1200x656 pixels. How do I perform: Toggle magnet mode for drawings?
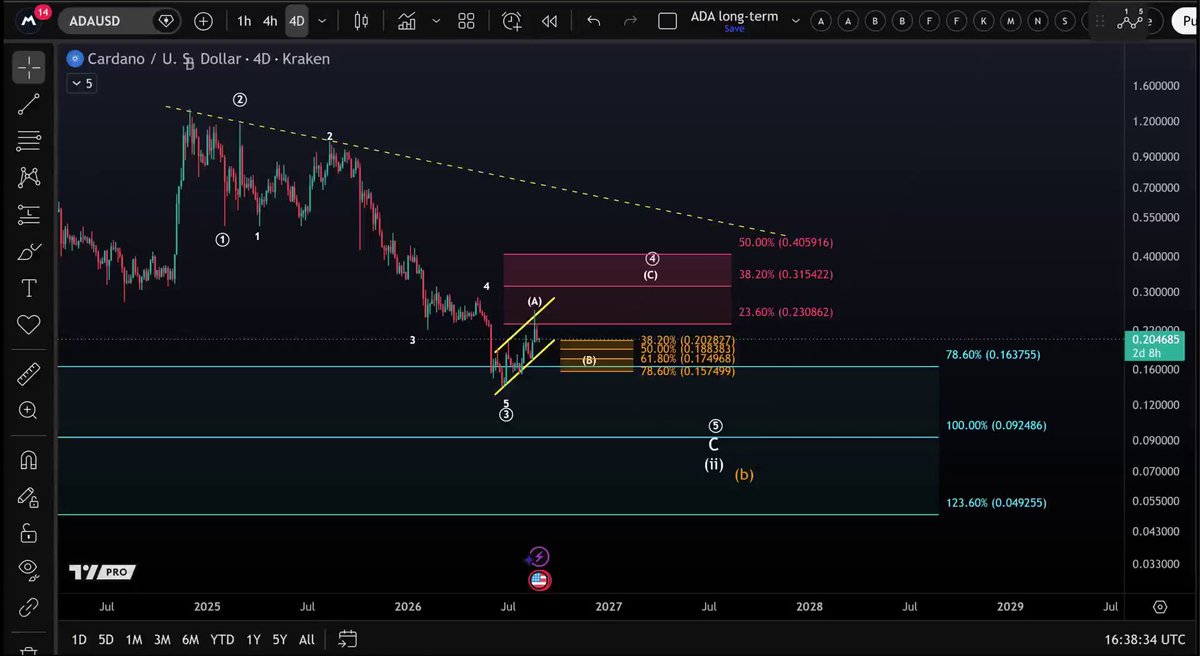pyautogui.click(x=28, y=460)
